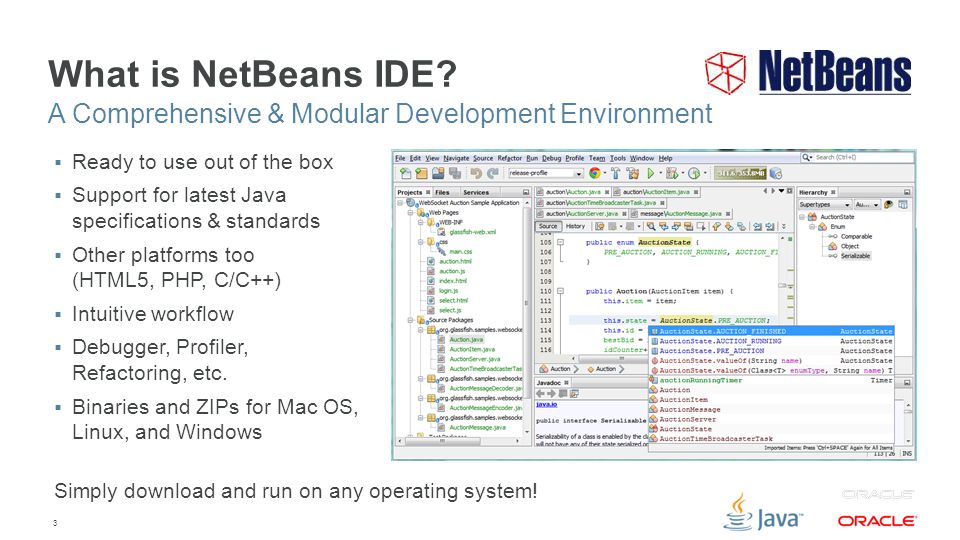Click the Chrome browser selector icon
The height and width of the screenshot is (540, 960).
point(595,173)
